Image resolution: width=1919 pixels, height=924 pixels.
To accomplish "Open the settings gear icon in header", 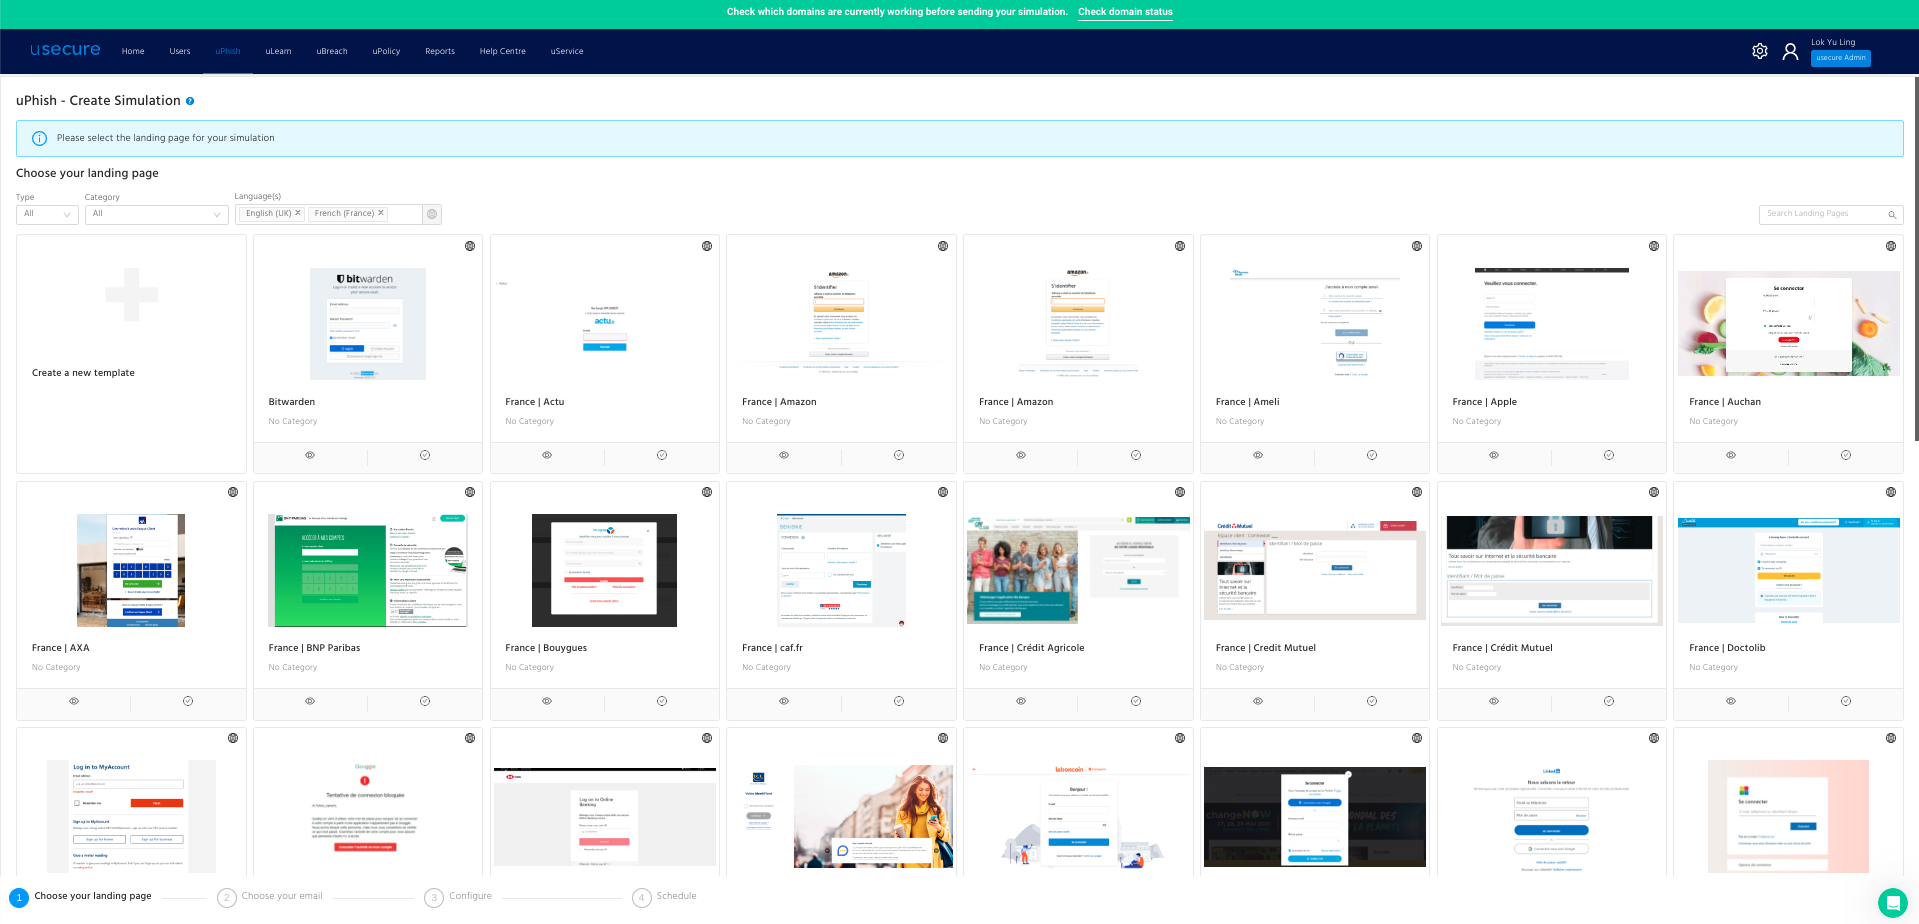I will click(x=1760, y=51).
